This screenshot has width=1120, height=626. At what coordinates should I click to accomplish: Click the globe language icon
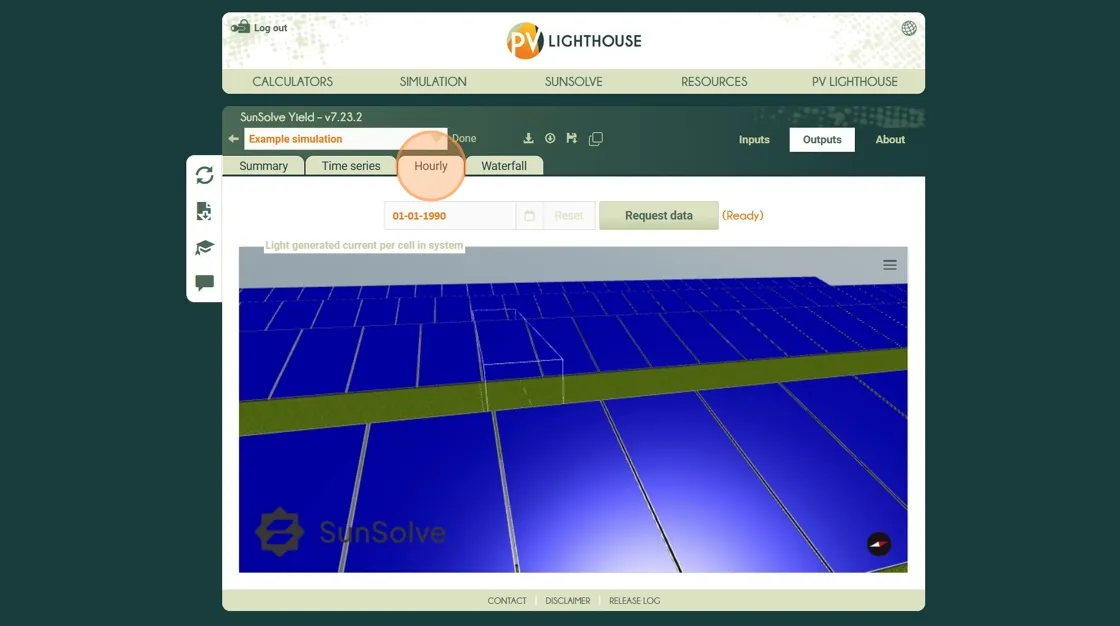click(909, 28)
